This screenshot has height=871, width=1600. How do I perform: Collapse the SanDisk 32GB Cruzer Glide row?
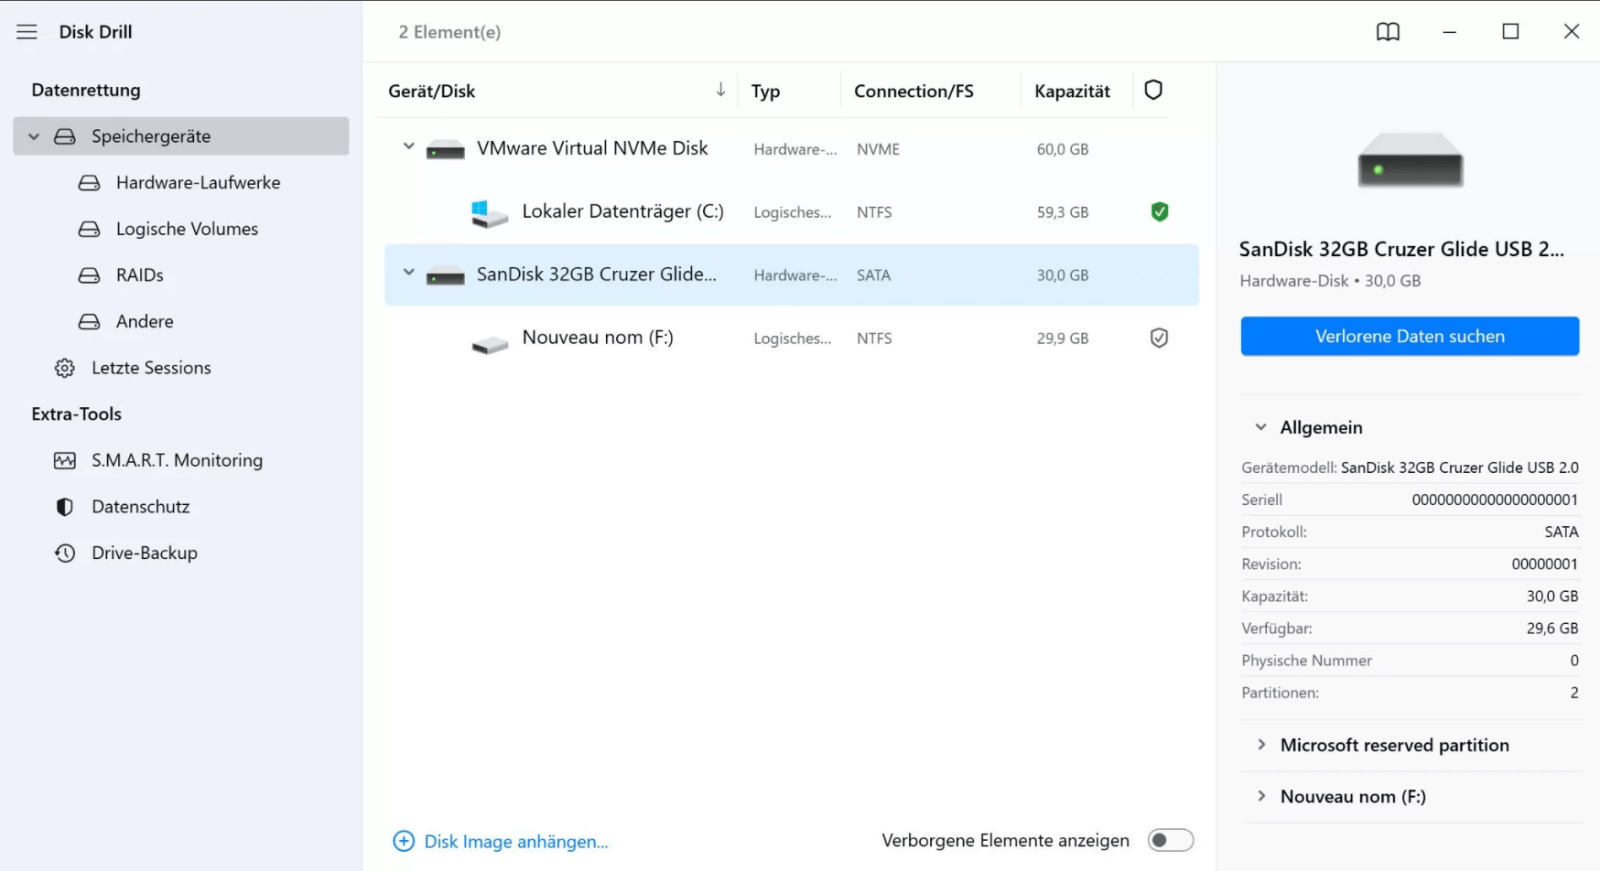[x=408, y=272]
